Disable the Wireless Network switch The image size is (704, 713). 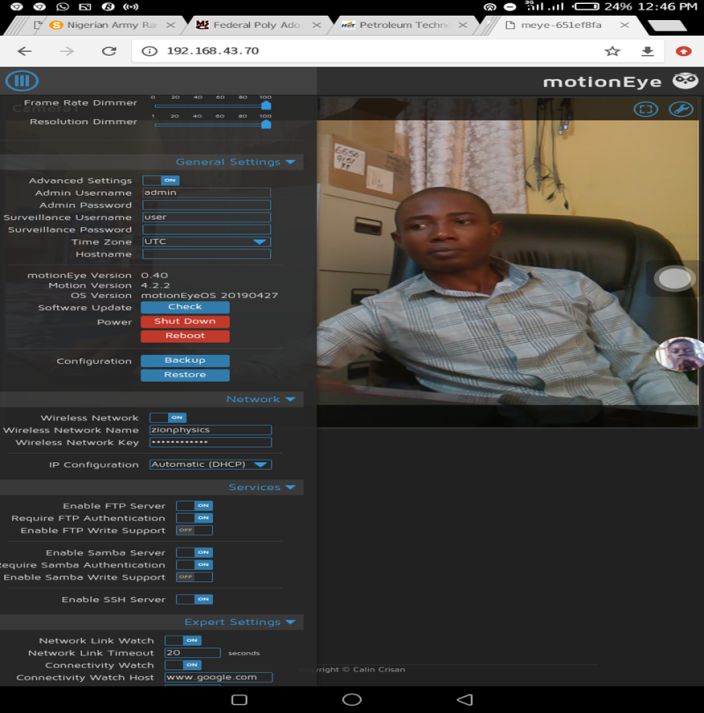click(x=167, y=418)
